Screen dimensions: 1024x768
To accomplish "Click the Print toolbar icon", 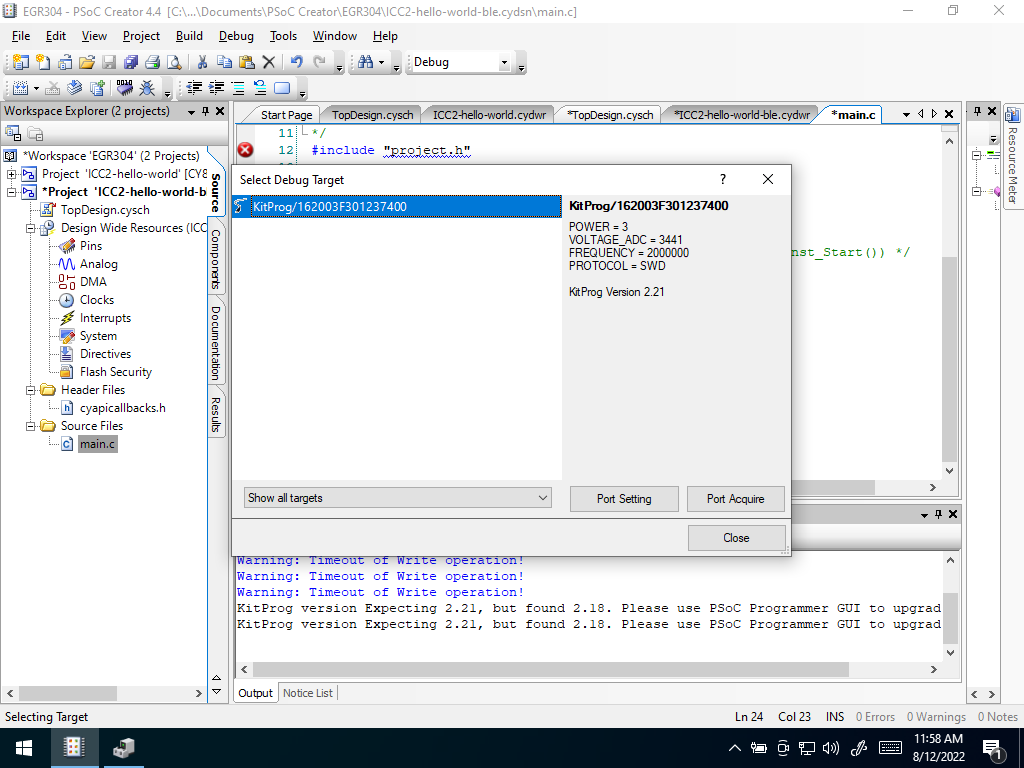I will (153, 62).
